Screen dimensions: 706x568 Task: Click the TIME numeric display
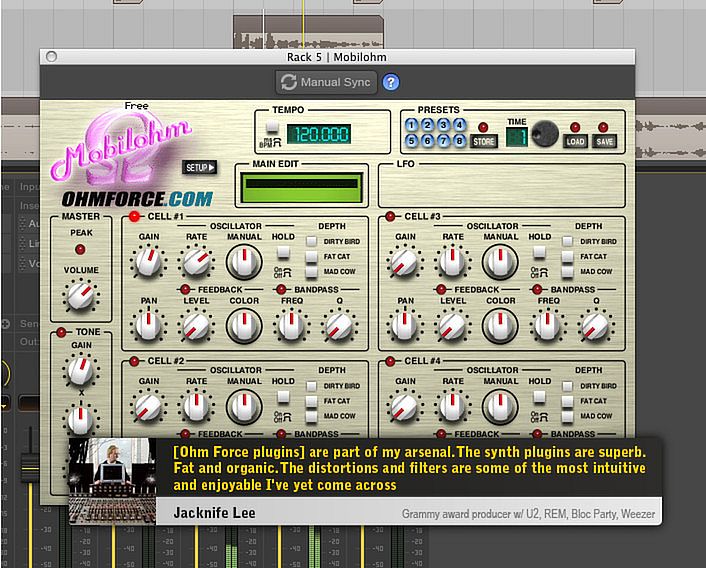point(517,137)
